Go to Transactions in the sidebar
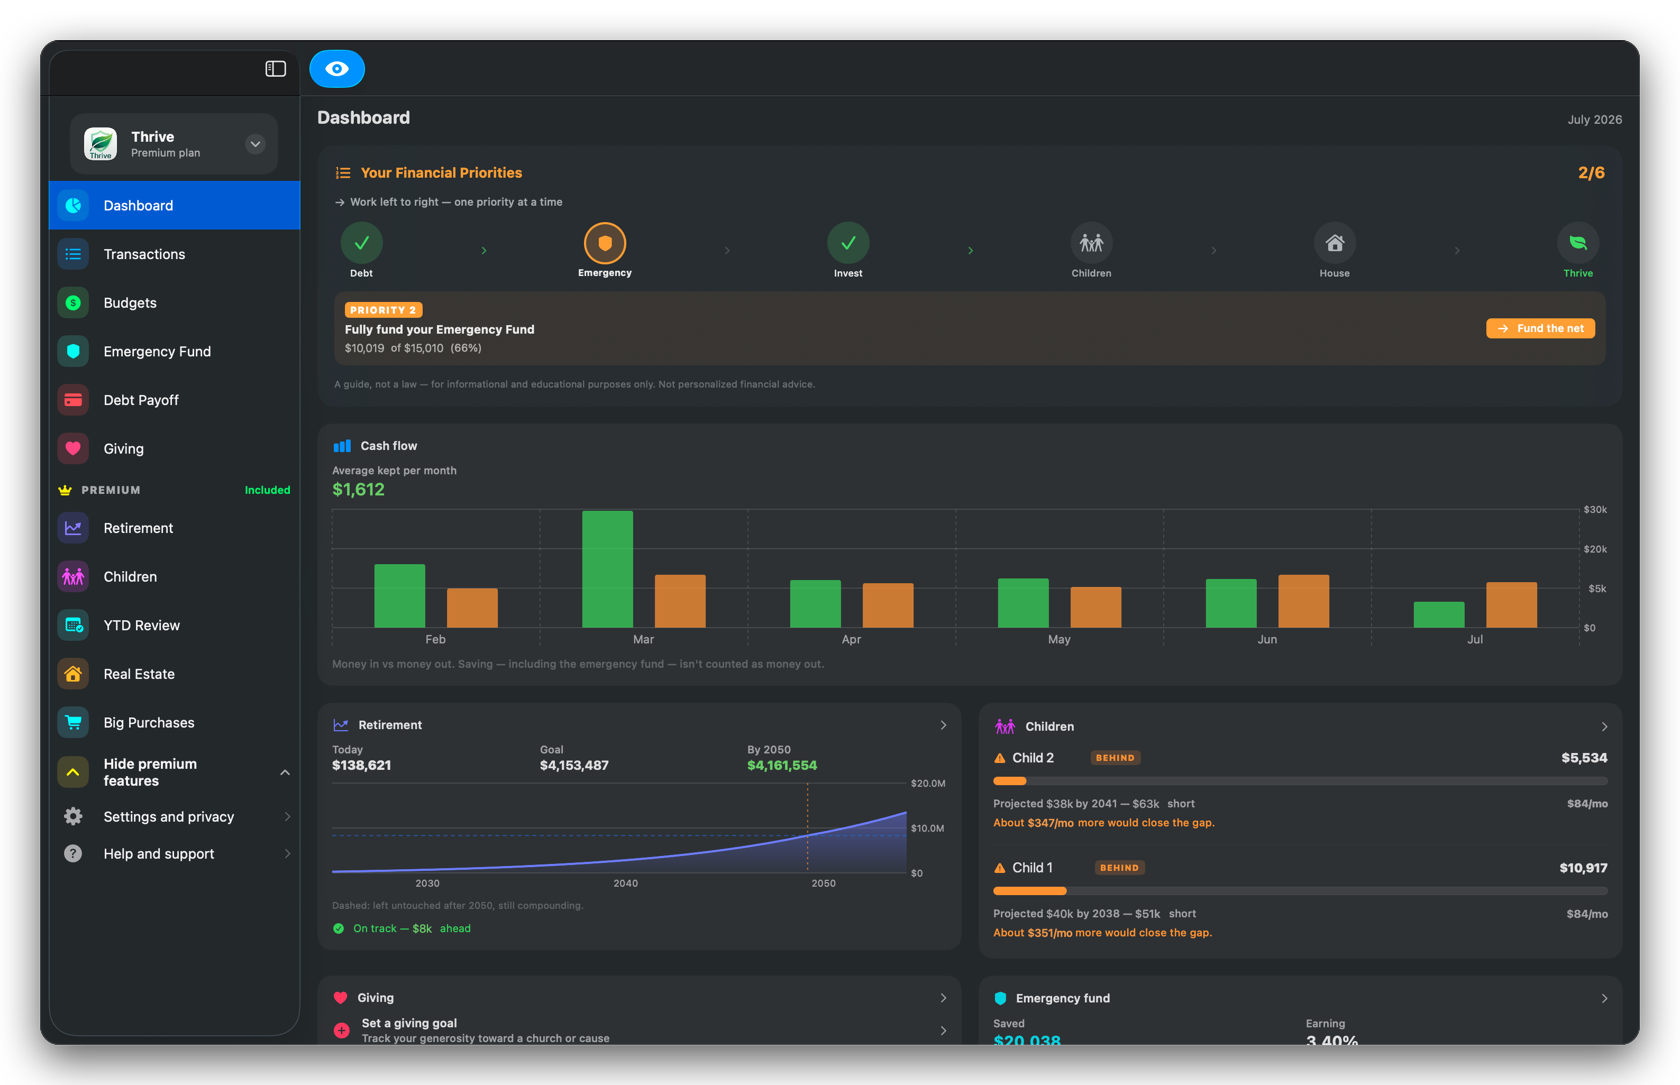Screen dimensions: 1680x1085 pyautogui.click(x=175, y=254)
